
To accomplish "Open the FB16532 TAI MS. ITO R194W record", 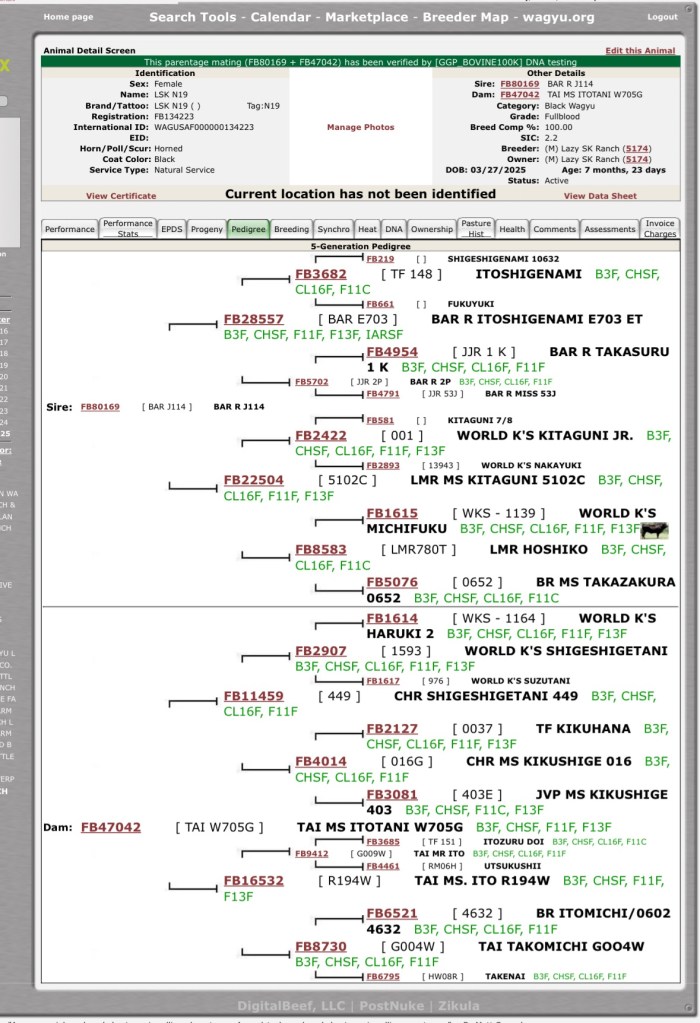I will [254, 881].
